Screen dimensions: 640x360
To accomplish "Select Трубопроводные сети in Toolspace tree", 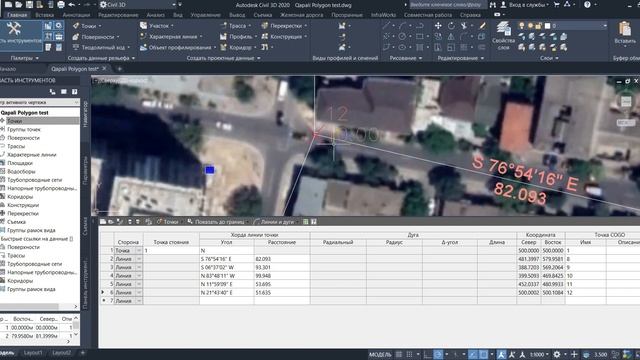I will (35, 180).
